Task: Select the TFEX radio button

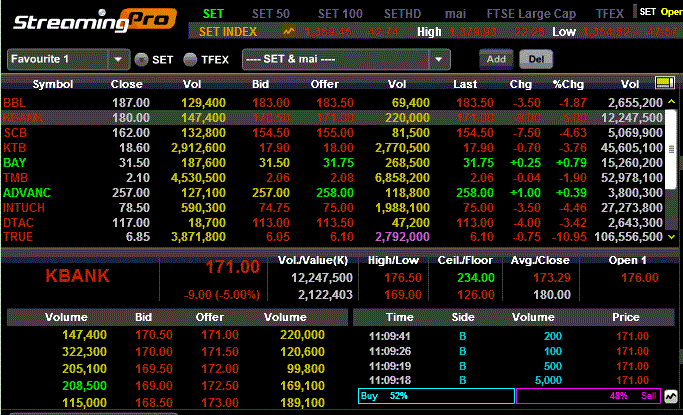Action: coord(190,59)
